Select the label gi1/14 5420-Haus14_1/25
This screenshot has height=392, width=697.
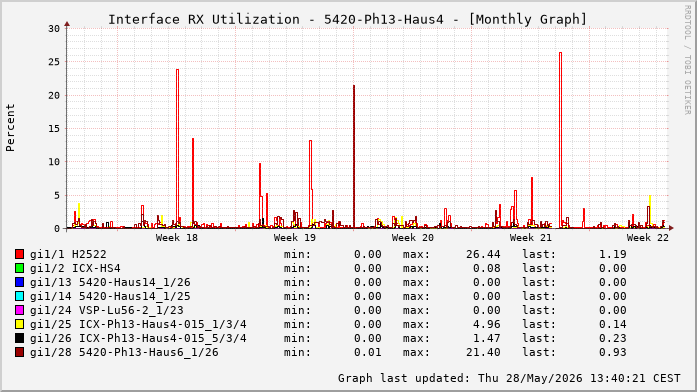coord(110,296)
